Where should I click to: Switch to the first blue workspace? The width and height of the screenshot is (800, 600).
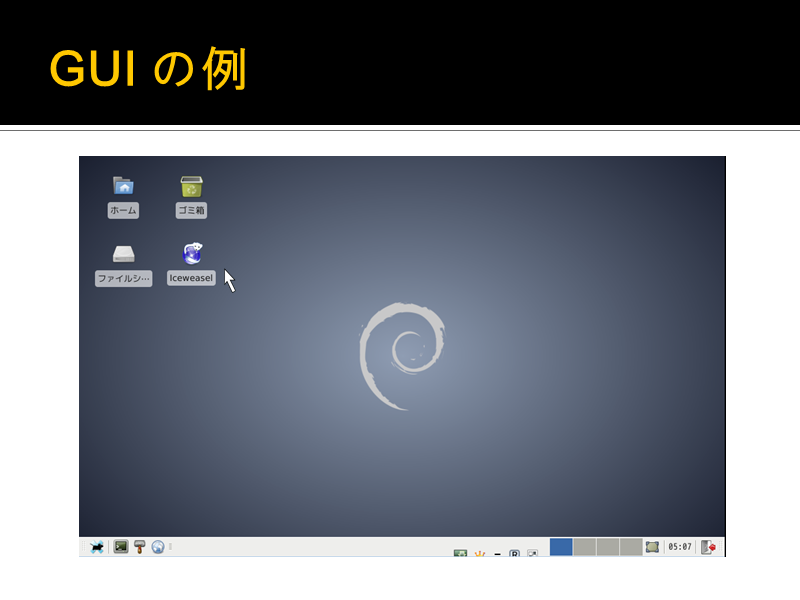click(x=561, y=547)
